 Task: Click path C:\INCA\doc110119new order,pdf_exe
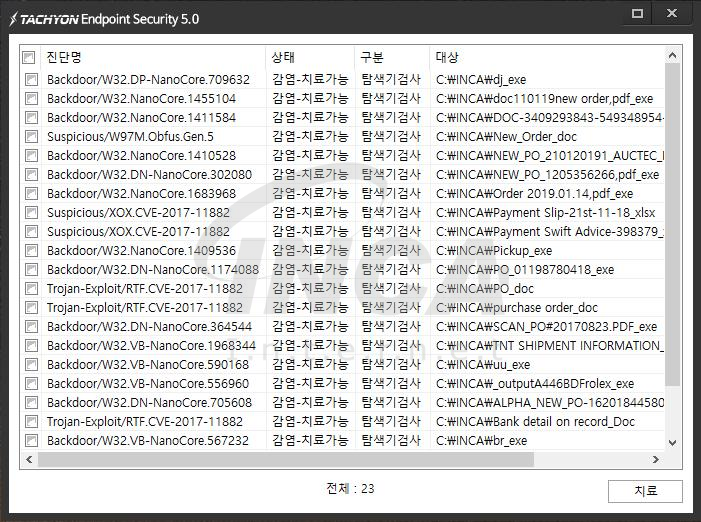(x=545, y=98)
